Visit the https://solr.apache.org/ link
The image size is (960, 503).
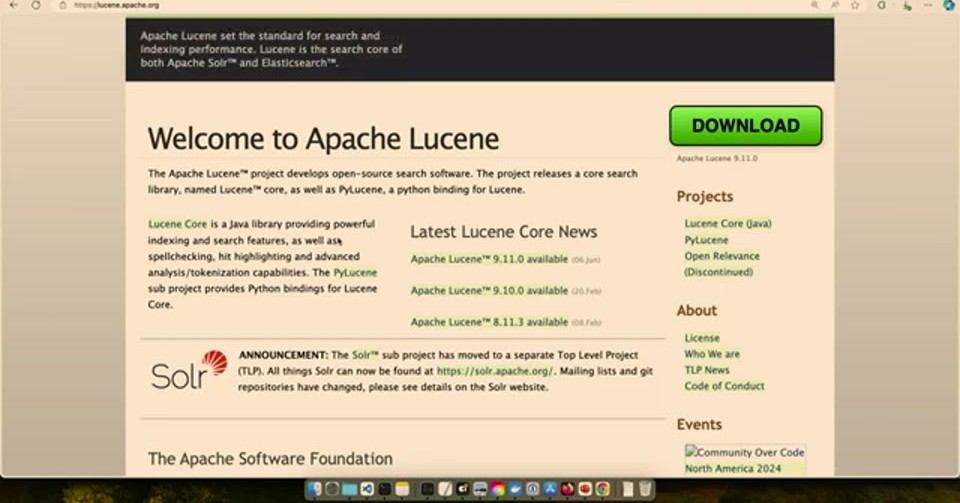(495, 371)
